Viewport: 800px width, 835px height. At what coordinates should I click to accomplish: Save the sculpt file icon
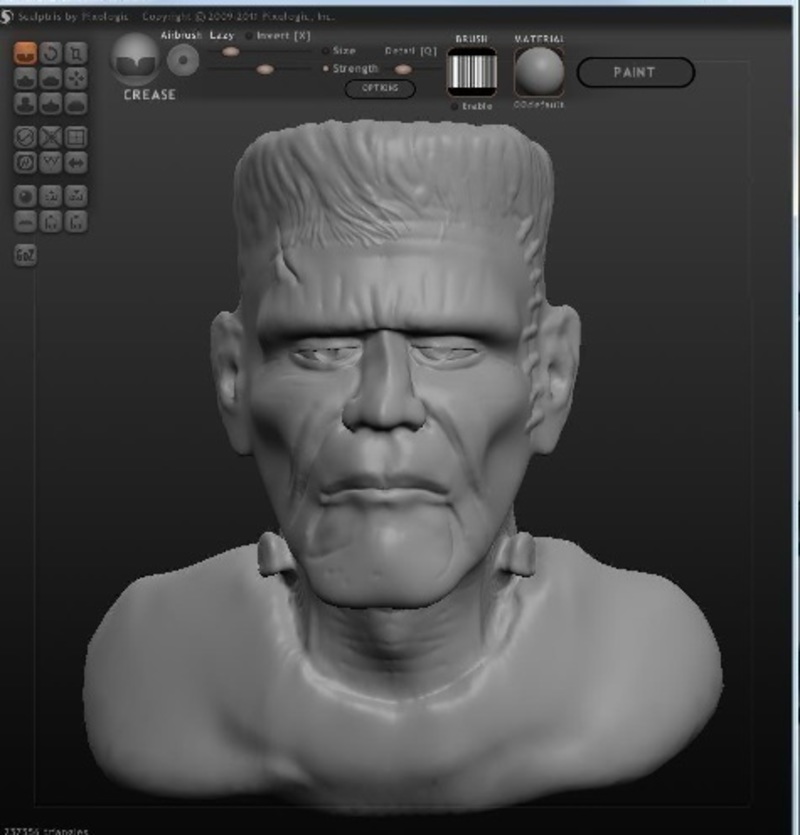click(x=76, y=222)
